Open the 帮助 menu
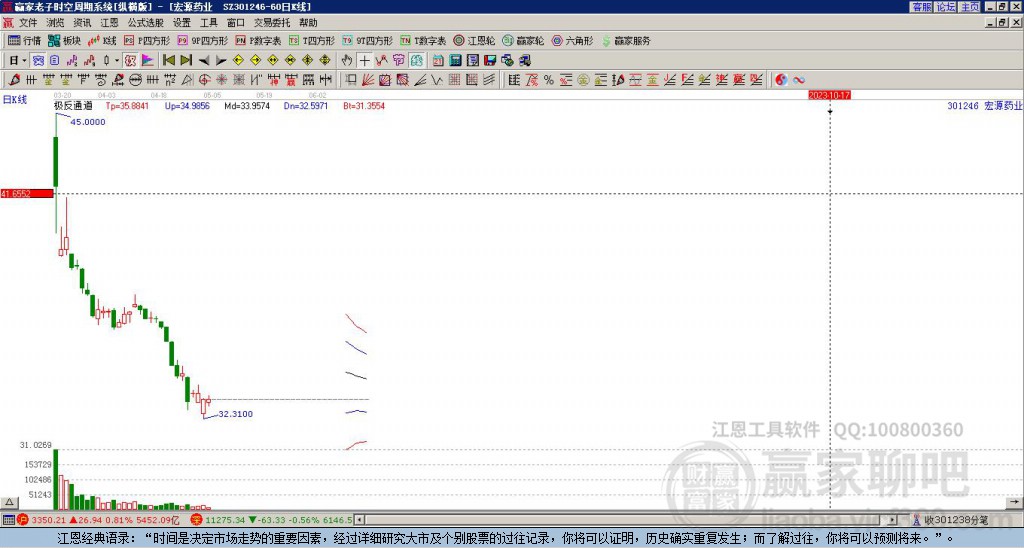Viewport: 1024px width, 548px height. click(308, 23)
